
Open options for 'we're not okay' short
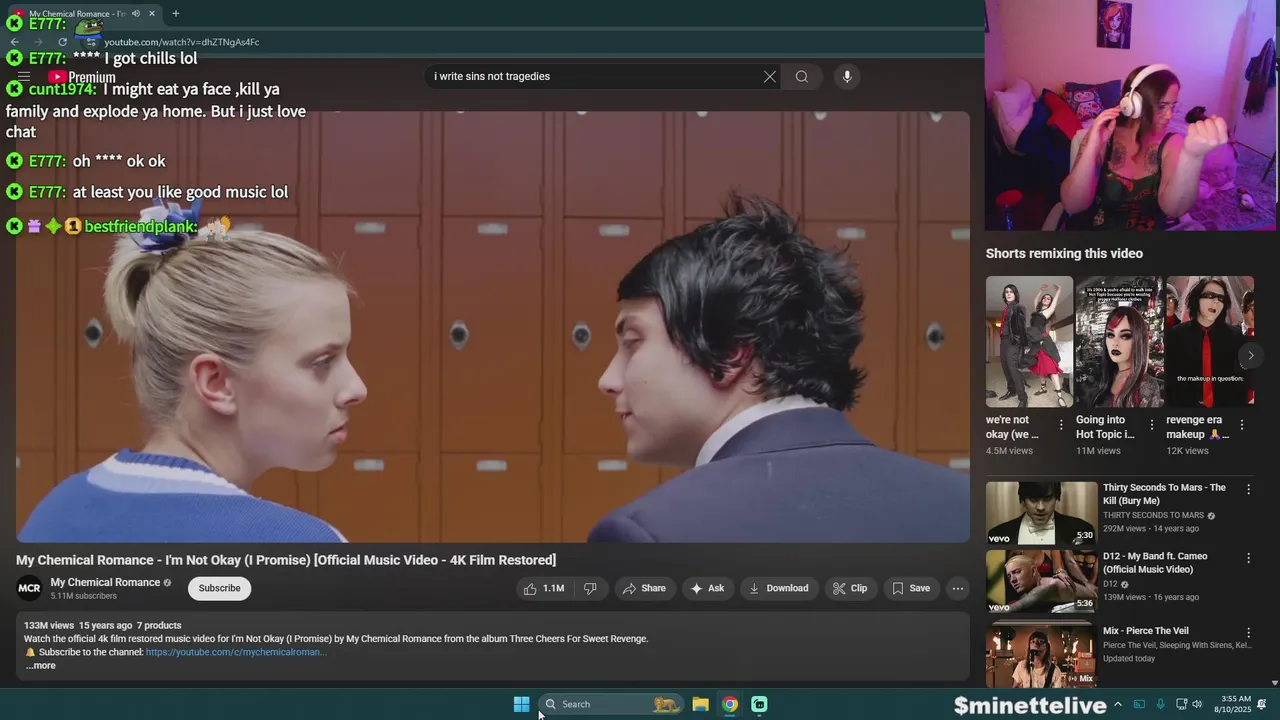[x=1061, y=425]
